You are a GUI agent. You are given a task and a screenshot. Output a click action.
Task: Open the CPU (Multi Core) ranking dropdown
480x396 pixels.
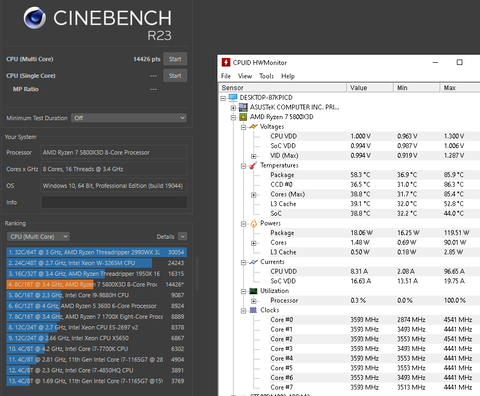(x=38, y=236)
